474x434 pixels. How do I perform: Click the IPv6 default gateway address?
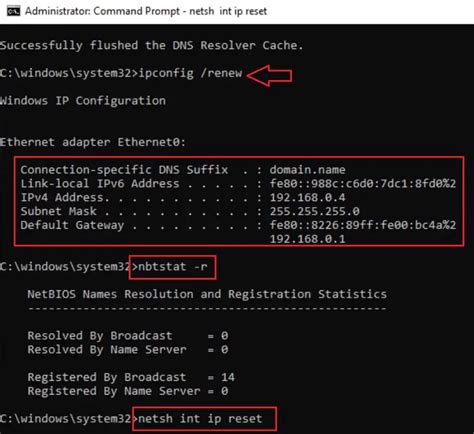363,225
